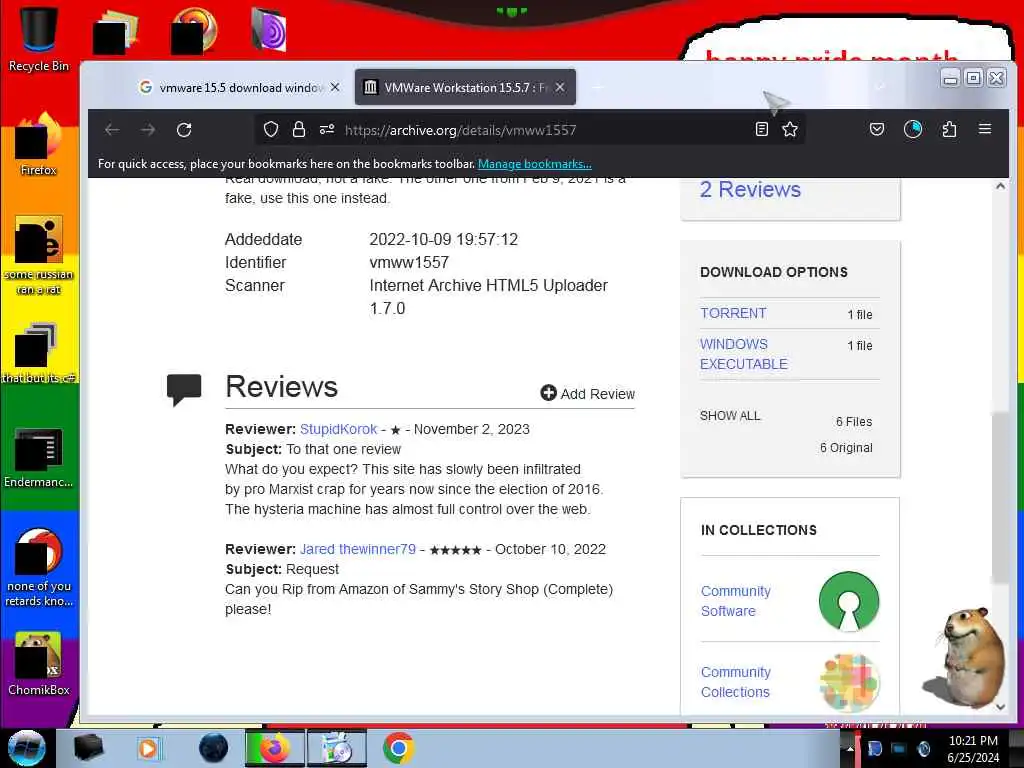Open StupidKorok reviewer profile

point(338,429)
